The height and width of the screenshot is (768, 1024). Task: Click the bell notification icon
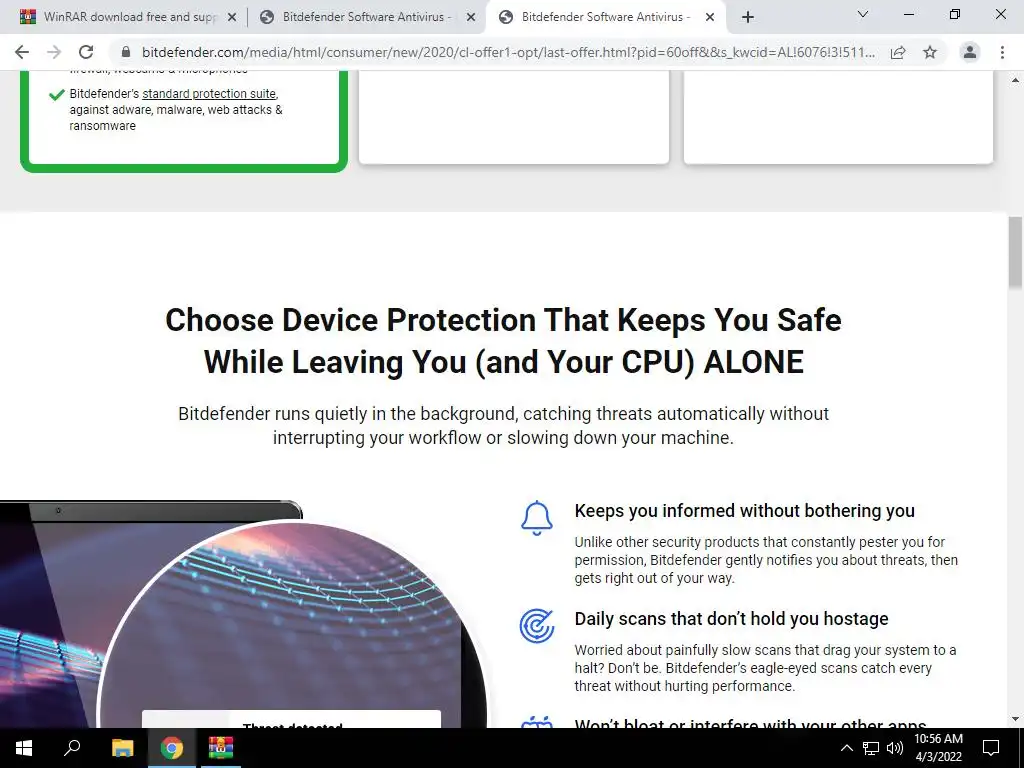[x=537, y=518]
